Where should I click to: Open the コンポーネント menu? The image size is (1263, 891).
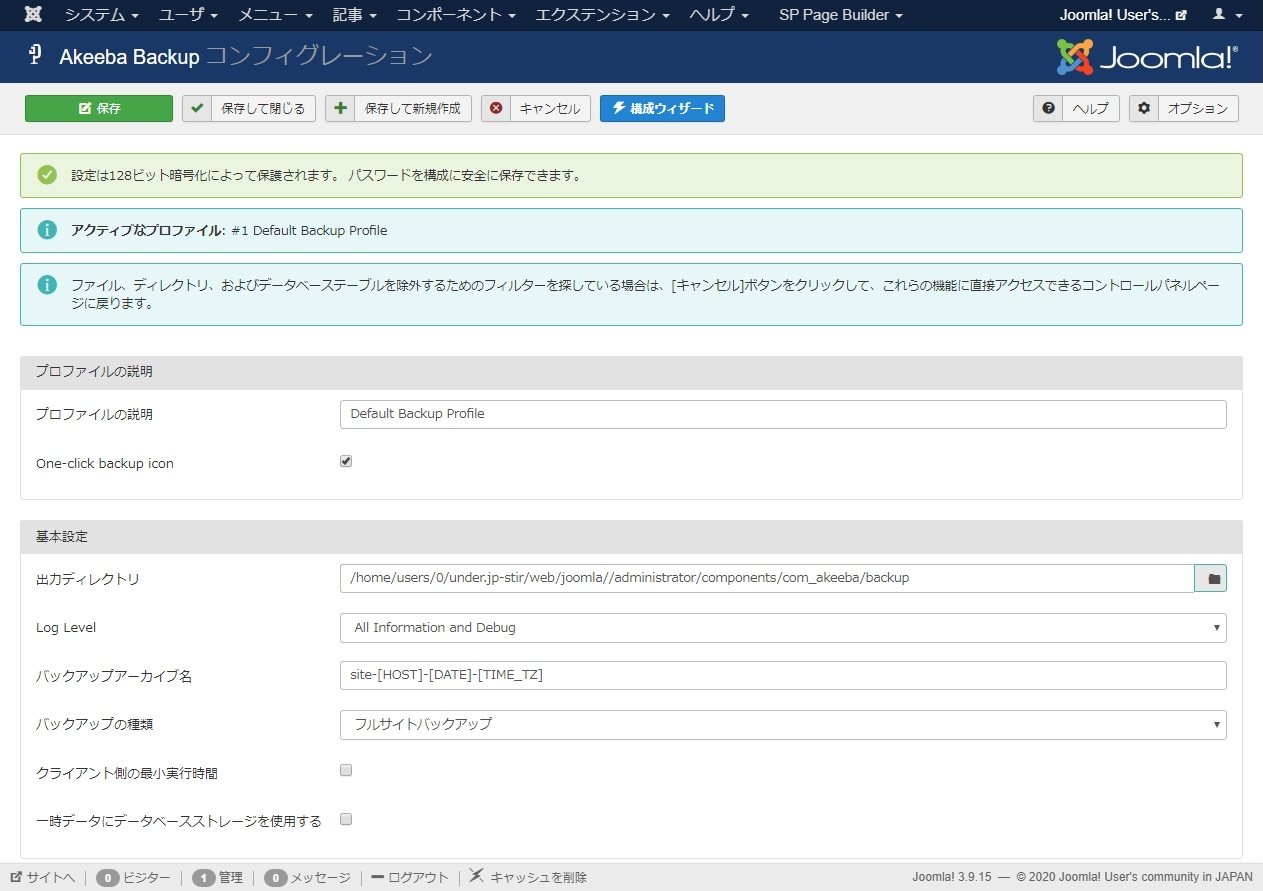453,14
